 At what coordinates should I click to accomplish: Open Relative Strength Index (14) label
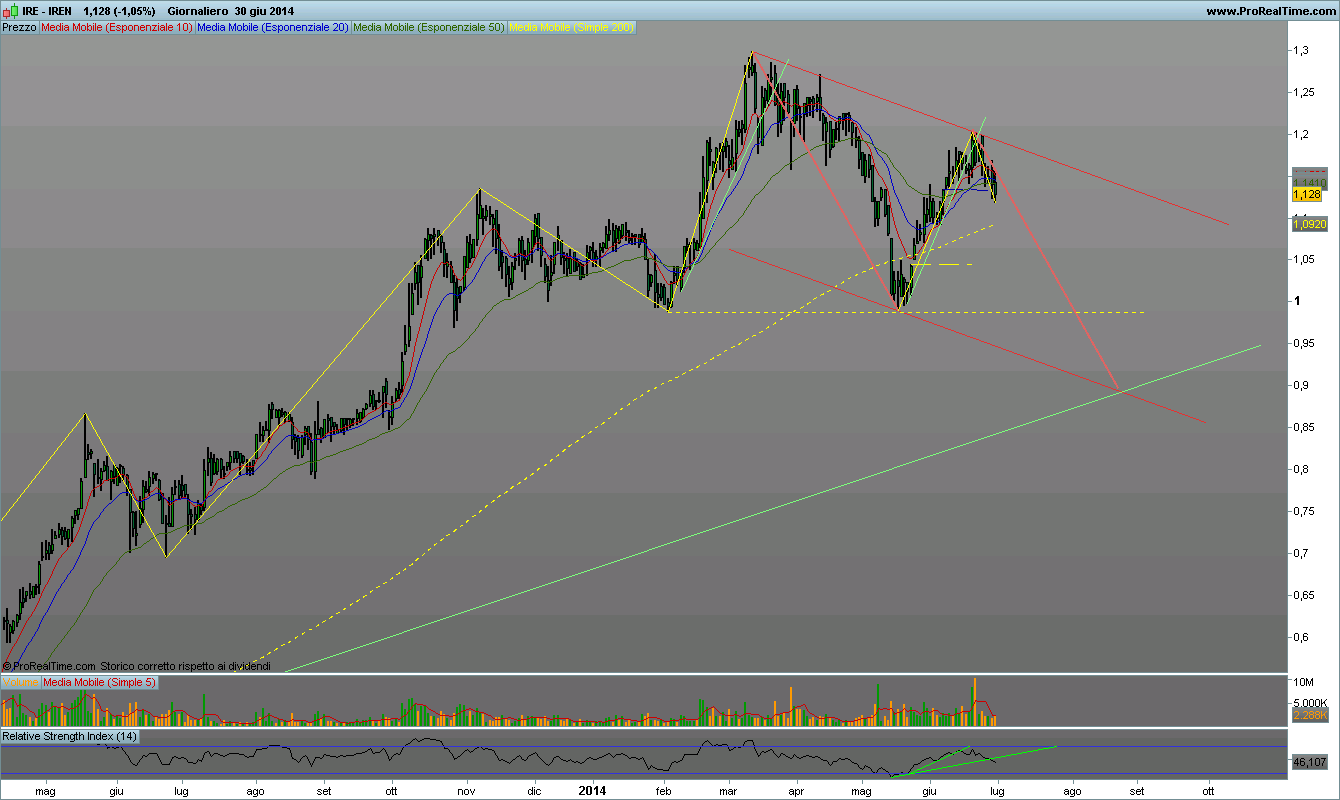(70, 736)
